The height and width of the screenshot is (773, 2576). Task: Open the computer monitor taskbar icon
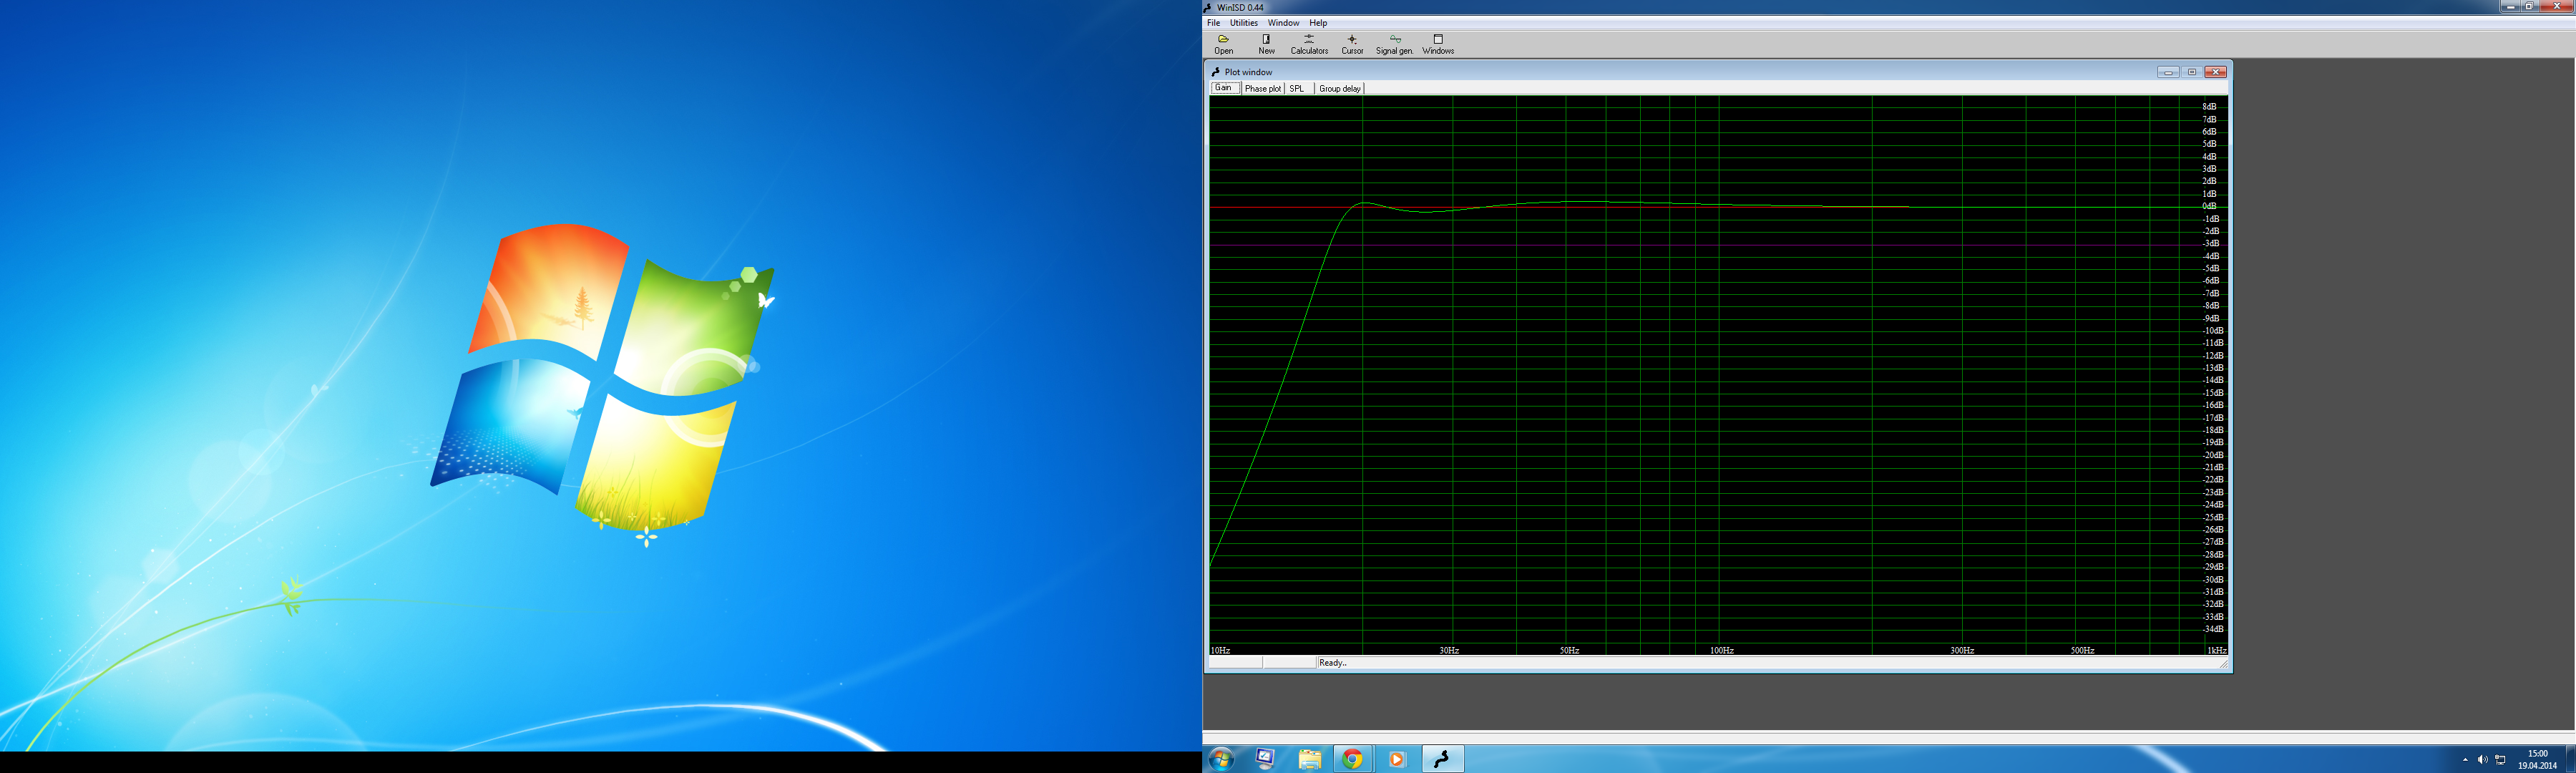pos(1265,759)
